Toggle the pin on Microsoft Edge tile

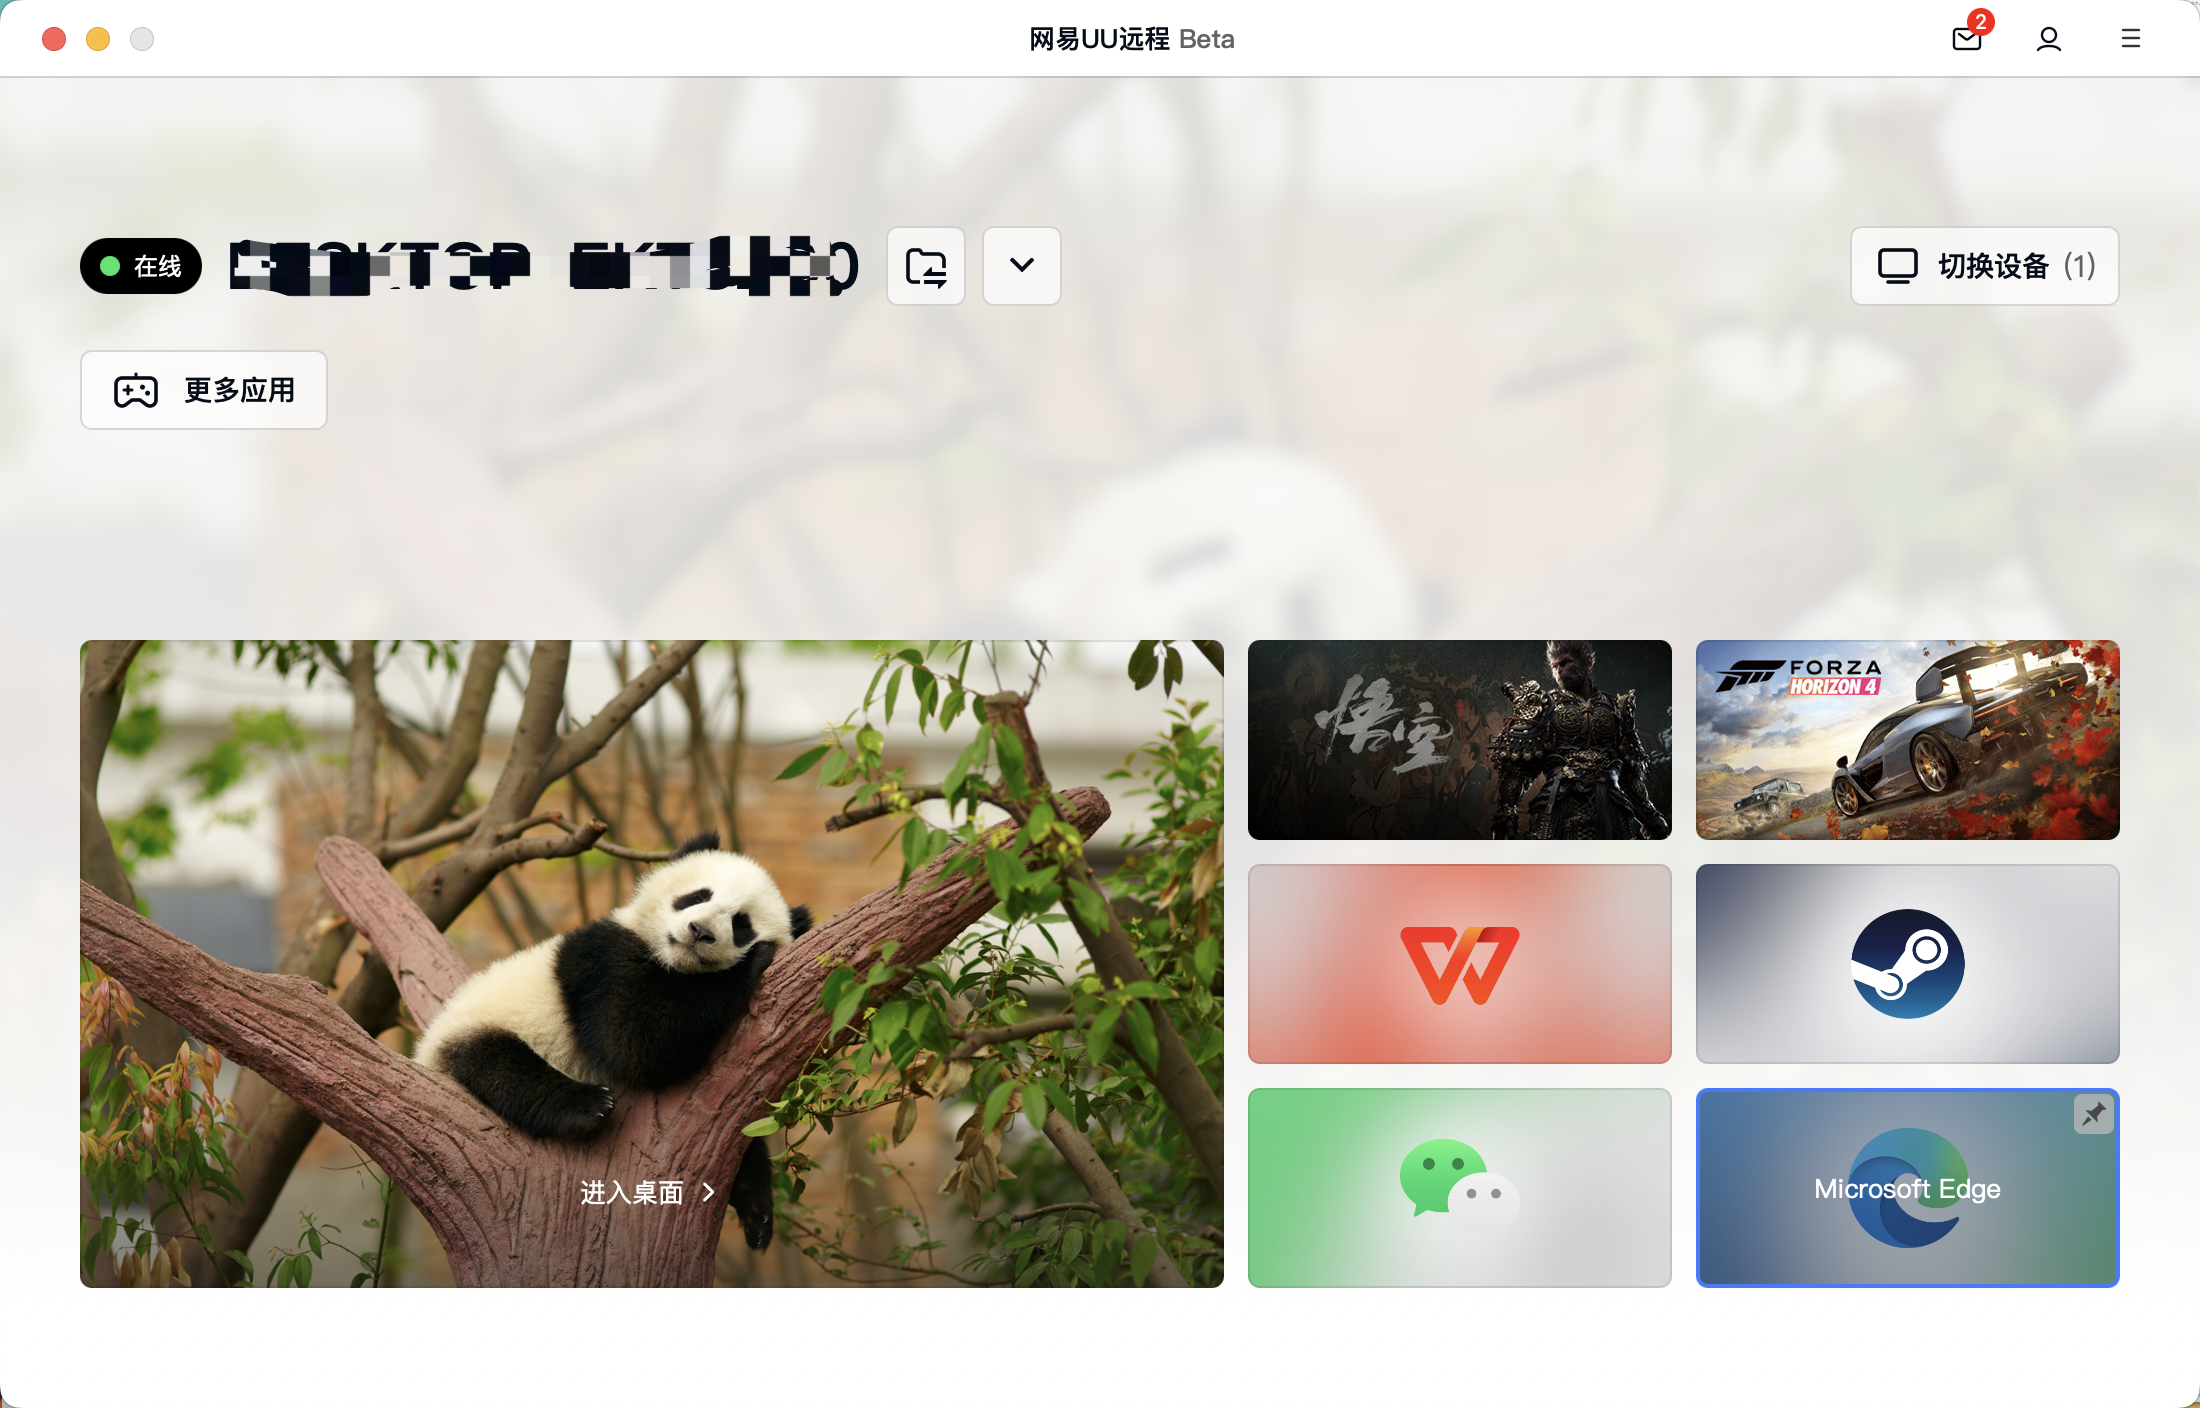tap(2094, 1114)
